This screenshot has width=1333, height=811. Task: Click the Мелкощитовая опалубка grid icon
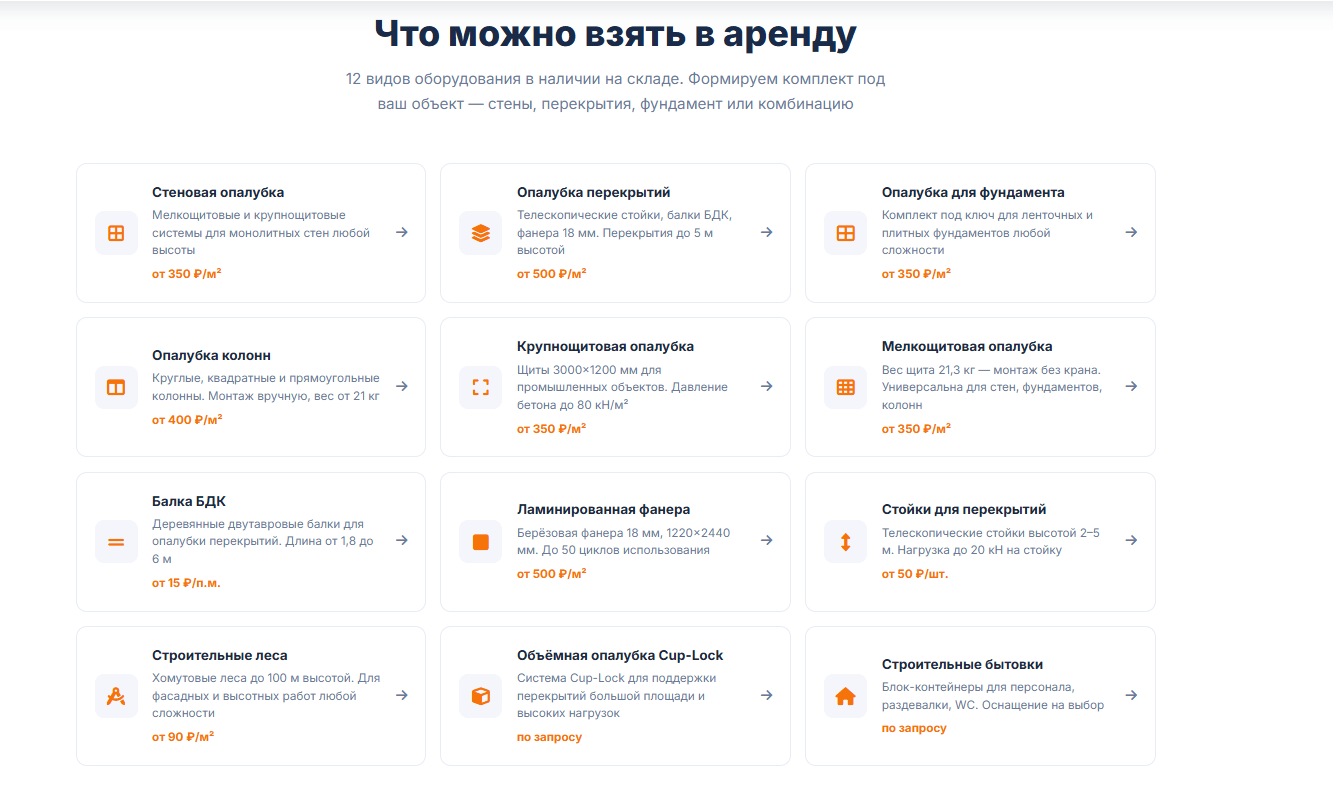pos(846,387)
